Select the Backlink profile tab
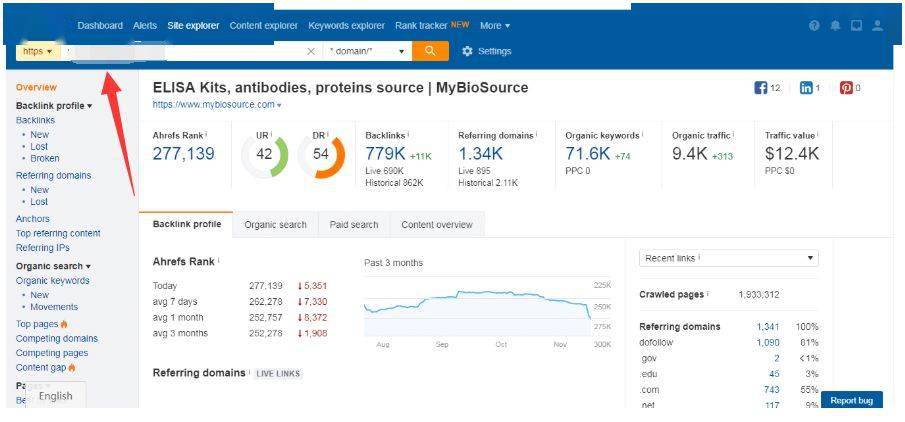This screenshot has width=905, height=422. pyautogui.click(x=186, y=224)
